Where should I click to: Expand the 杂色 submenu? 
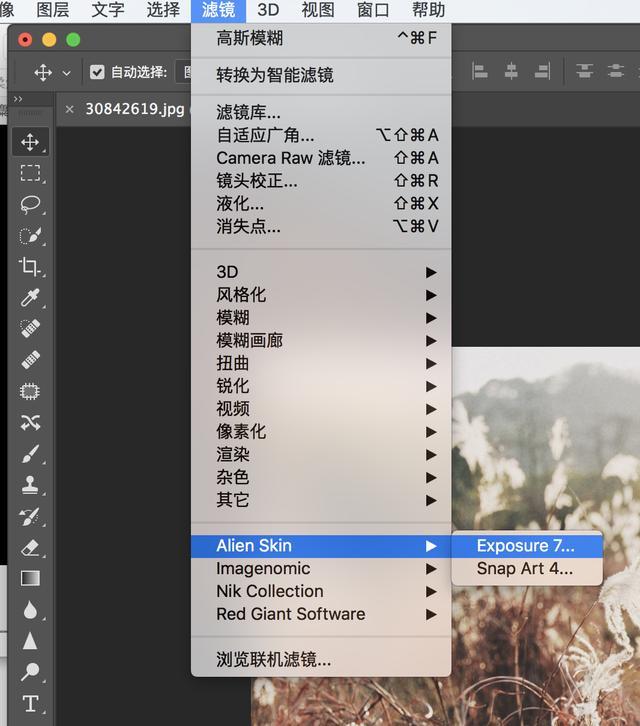click(x=321, y=477)
